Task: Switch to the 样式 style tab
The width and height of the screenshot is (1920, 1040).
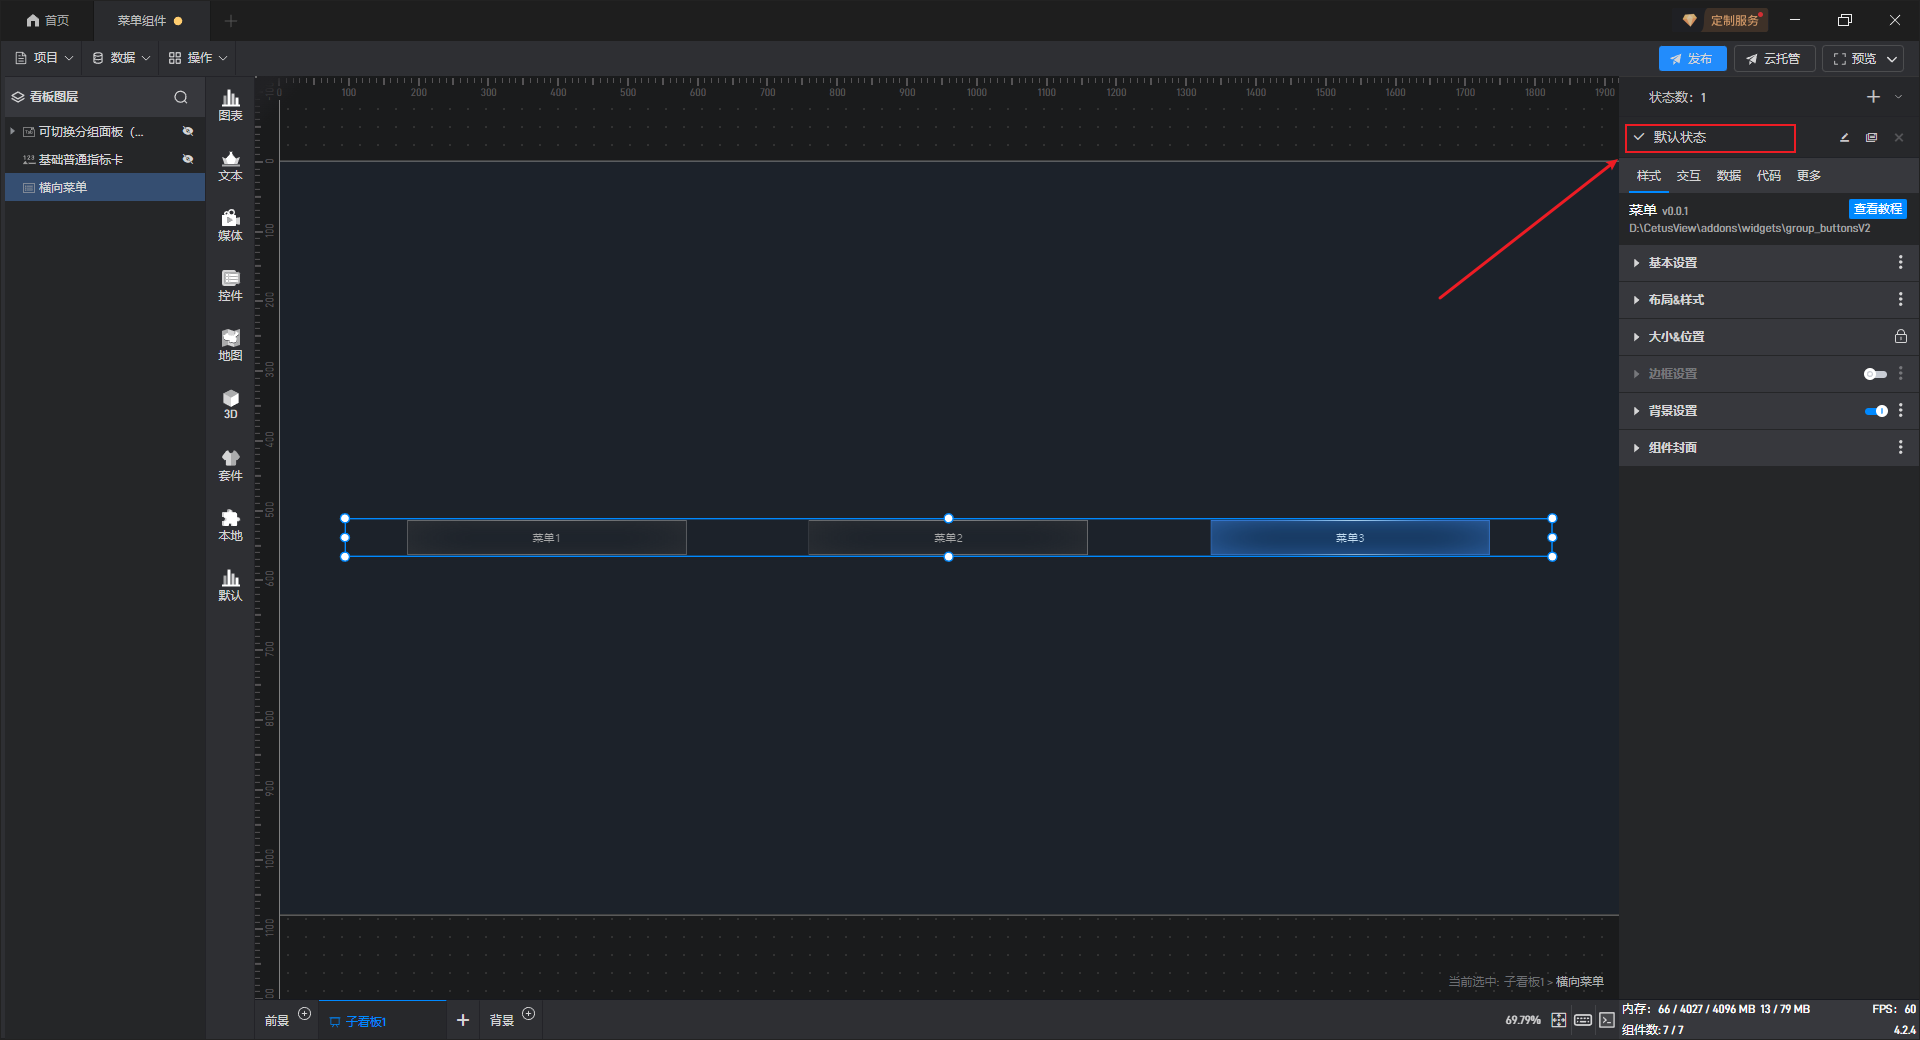Action: (x=1649, y=176)
